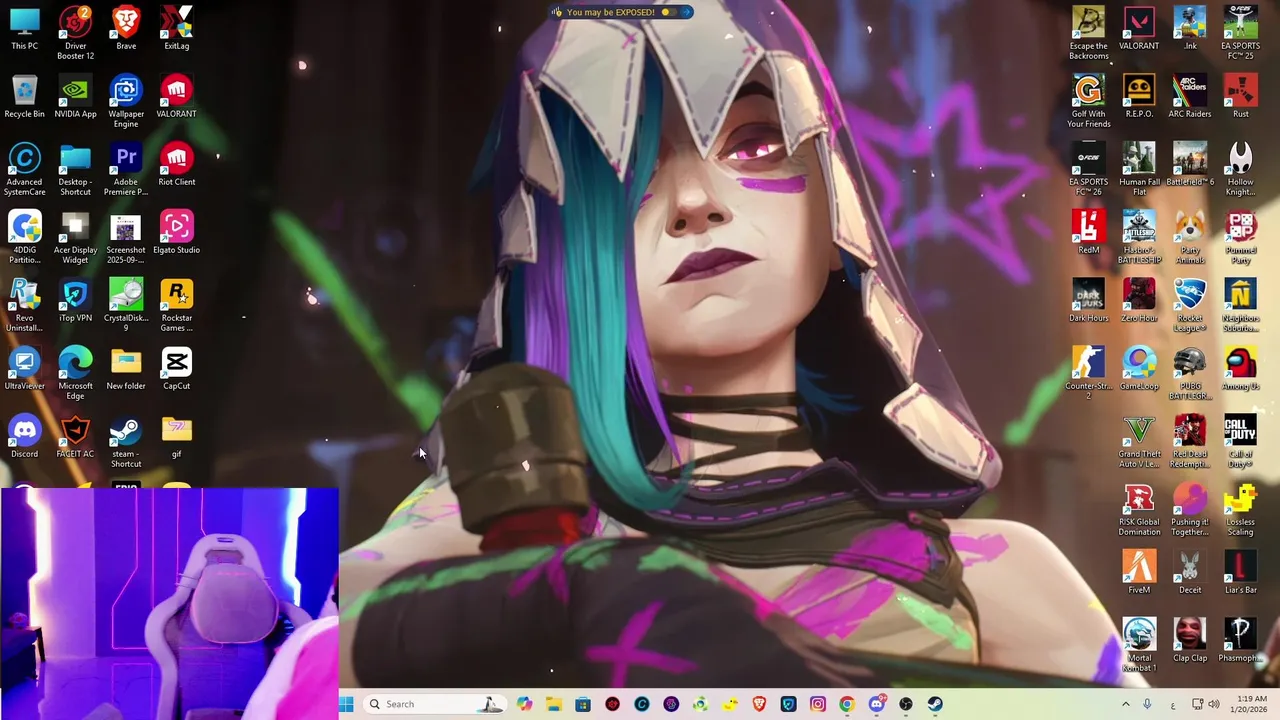
Task: Launch the Riot Client shortcut
Action: coord(176,164)
